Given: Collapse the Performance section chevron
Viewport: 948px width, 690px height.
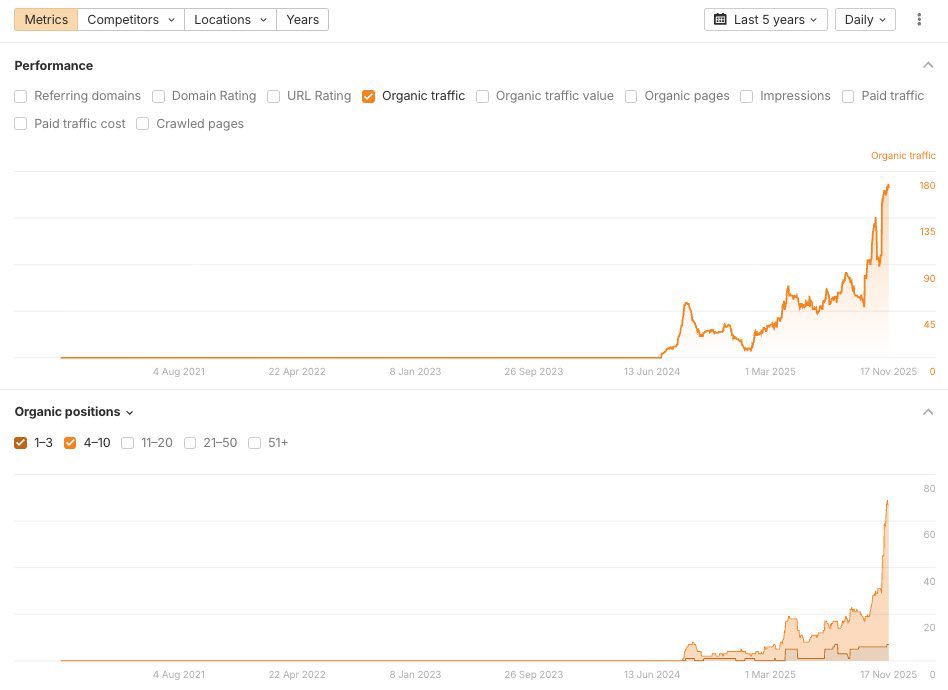Looking at the screenshot, I should click(928, 65).
